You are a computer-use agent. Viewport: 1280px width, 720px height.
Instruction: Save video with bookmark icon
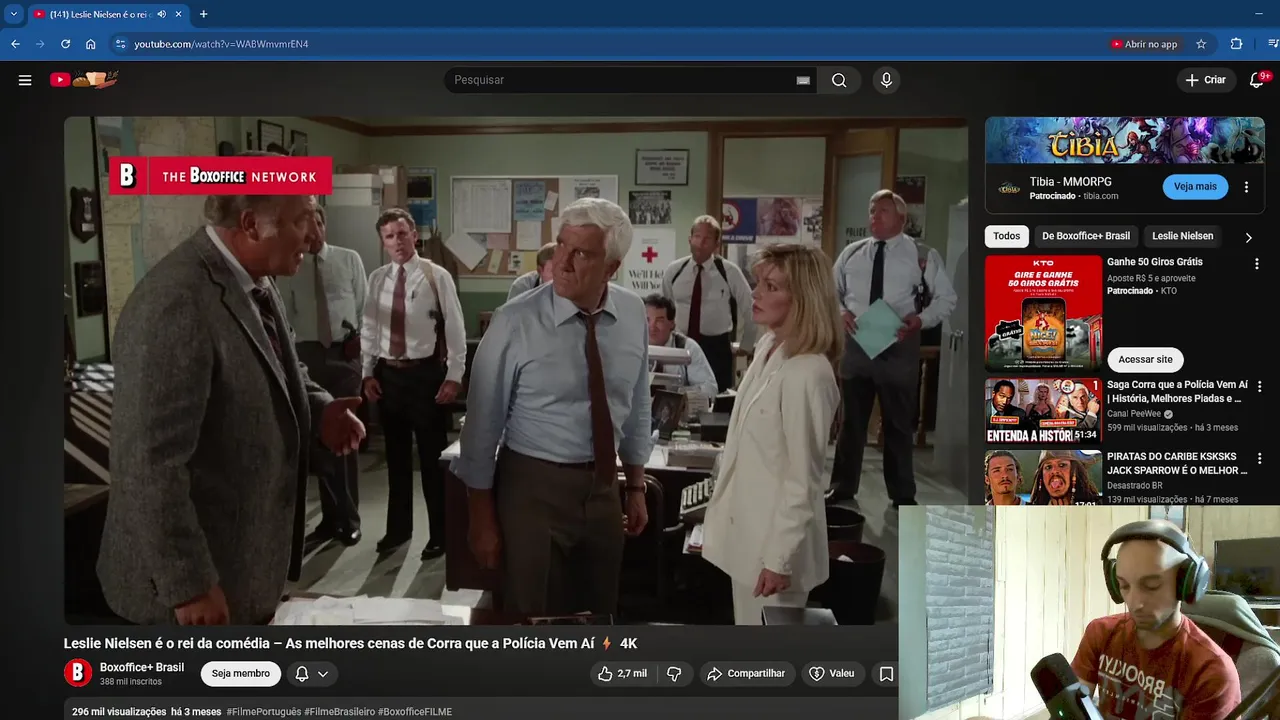click(x=886, y=674)
